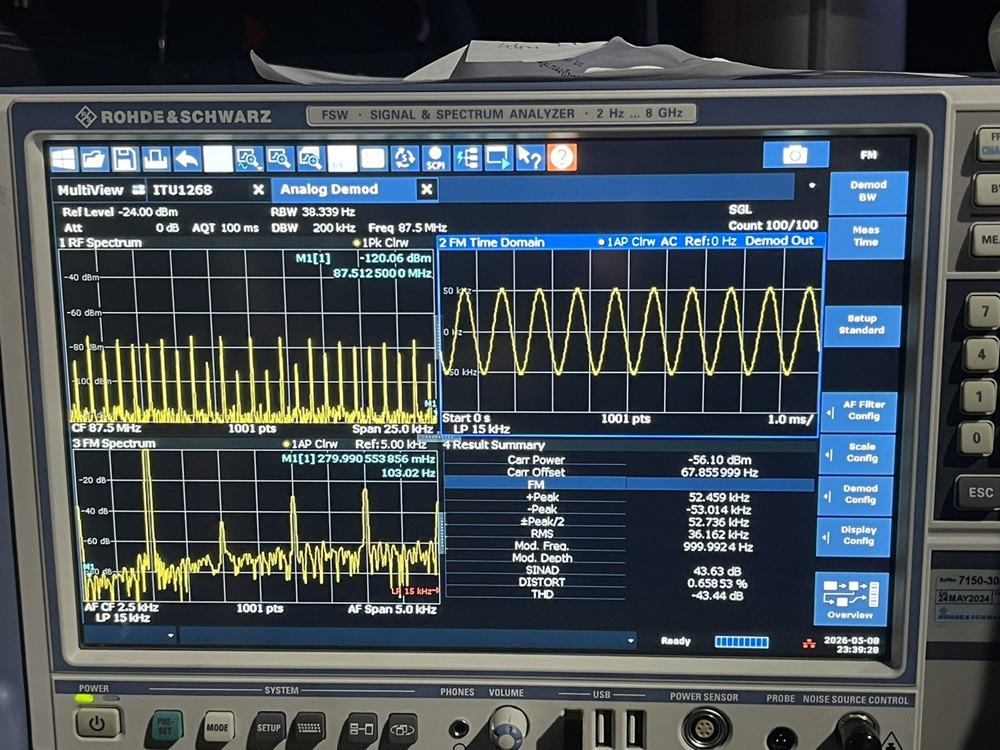Open Scale Config softkey

coord(858,453)
